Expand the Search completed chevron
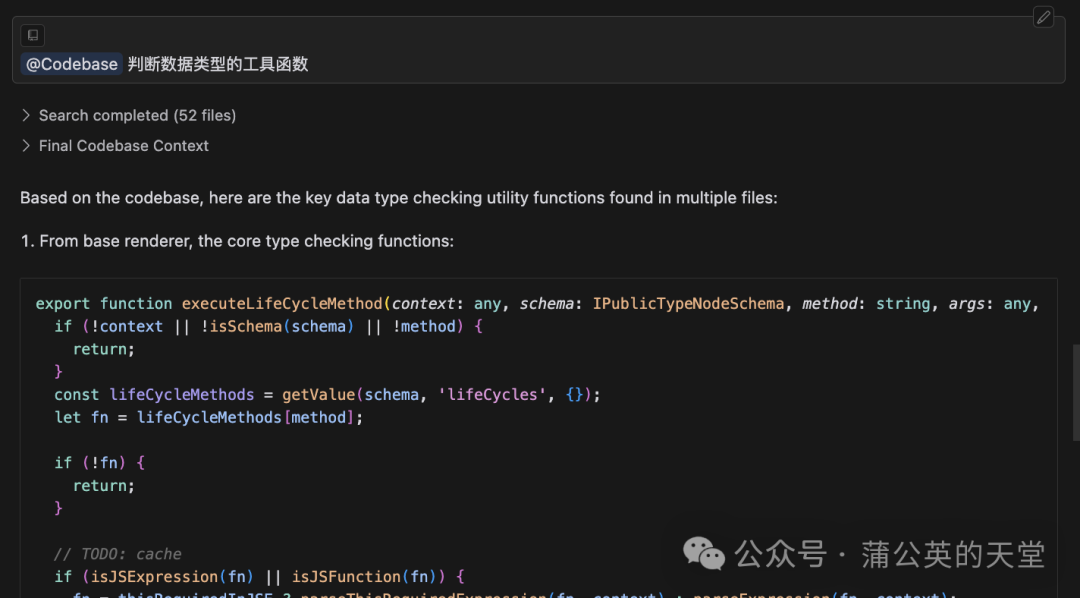The width and height of the screenshot is (1080, 598). pos(26,115)
